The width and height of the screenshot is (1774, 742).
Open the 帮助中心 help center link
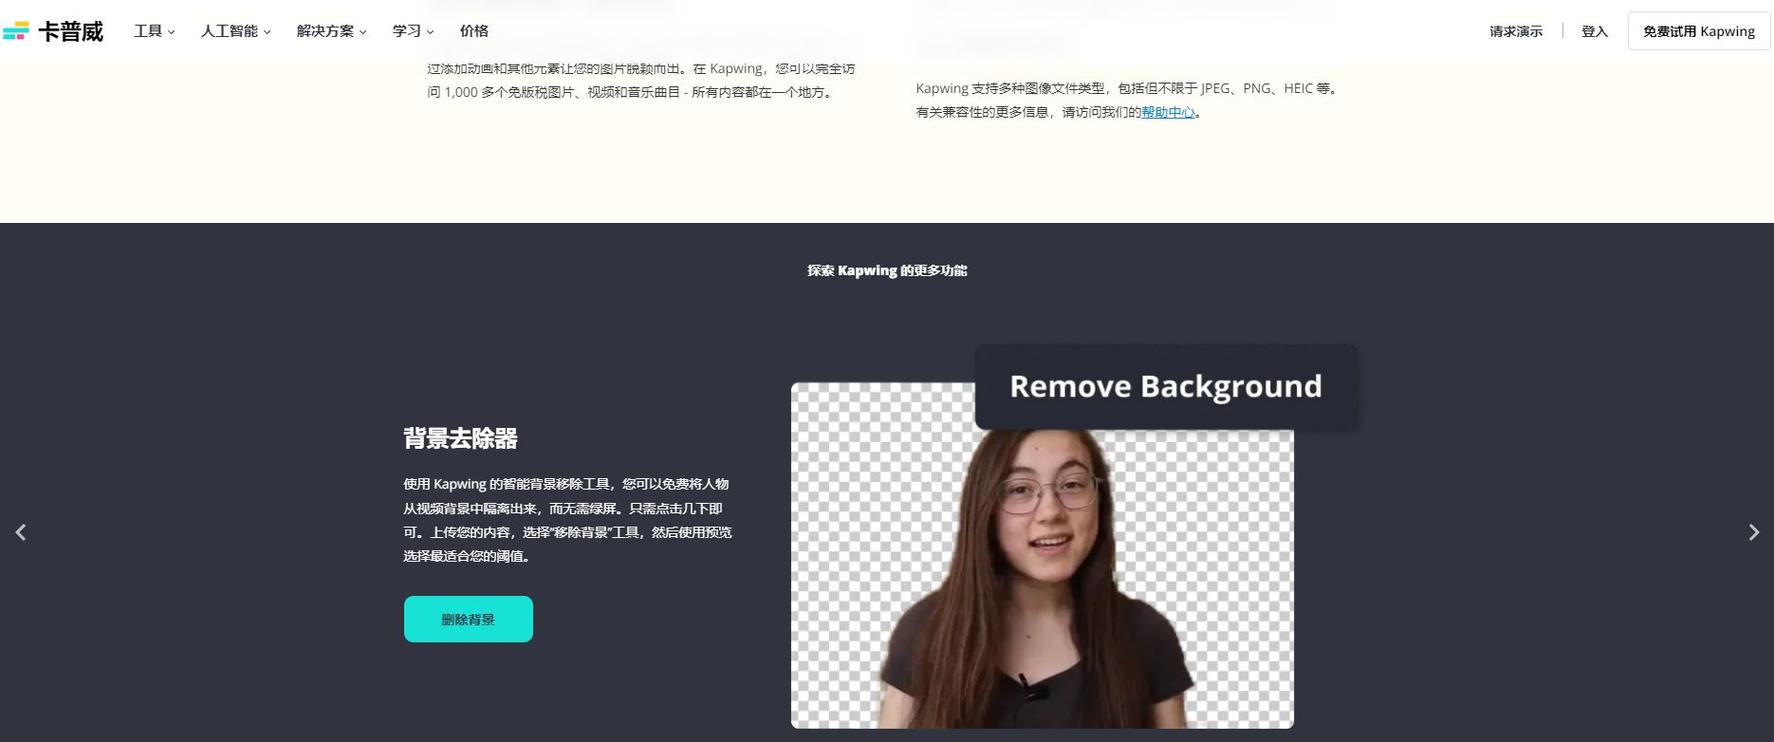pyautogui.click(x=1168, y=112)
